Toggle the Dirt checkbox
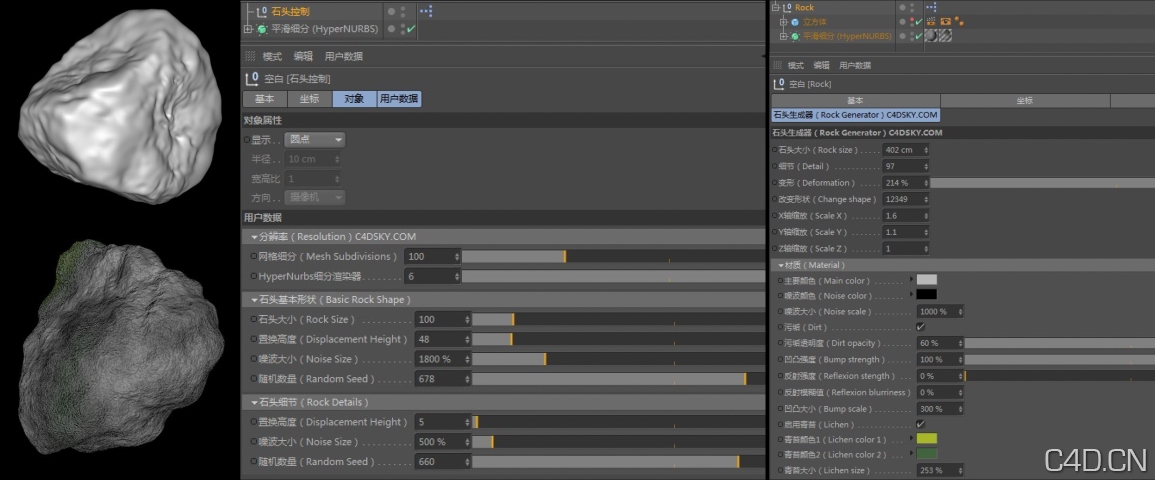The height and width of the screenshot is (480, 1155). (x=921, y=327)
